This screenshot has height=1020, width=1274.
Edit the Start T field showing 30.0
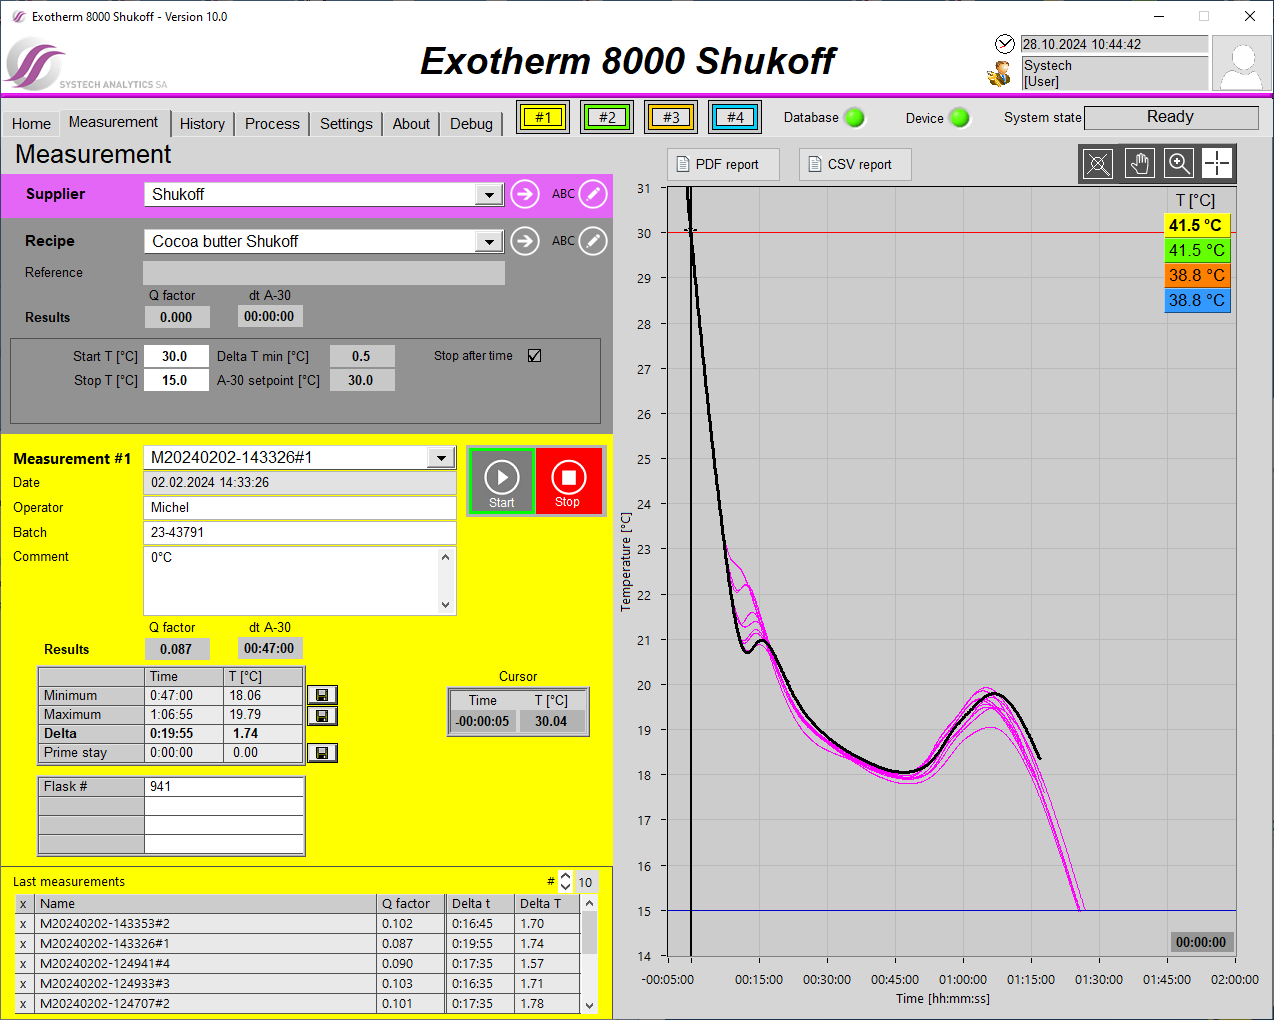pos(176,356)
